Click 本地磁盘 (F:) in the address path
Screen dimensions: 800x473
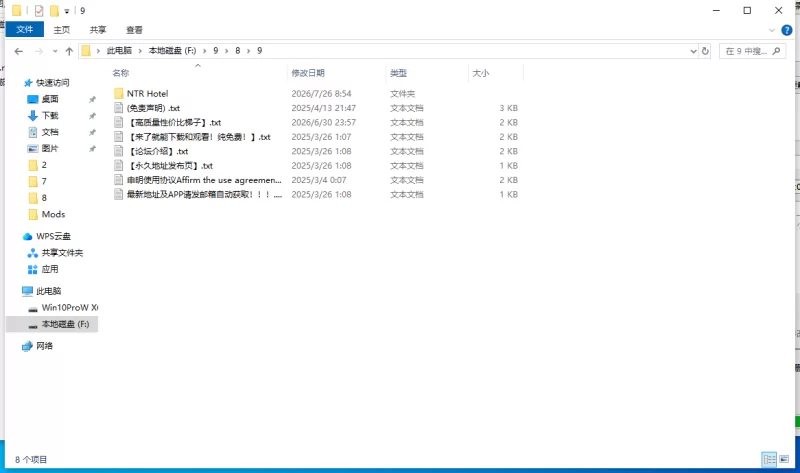(x=172, y=51)
